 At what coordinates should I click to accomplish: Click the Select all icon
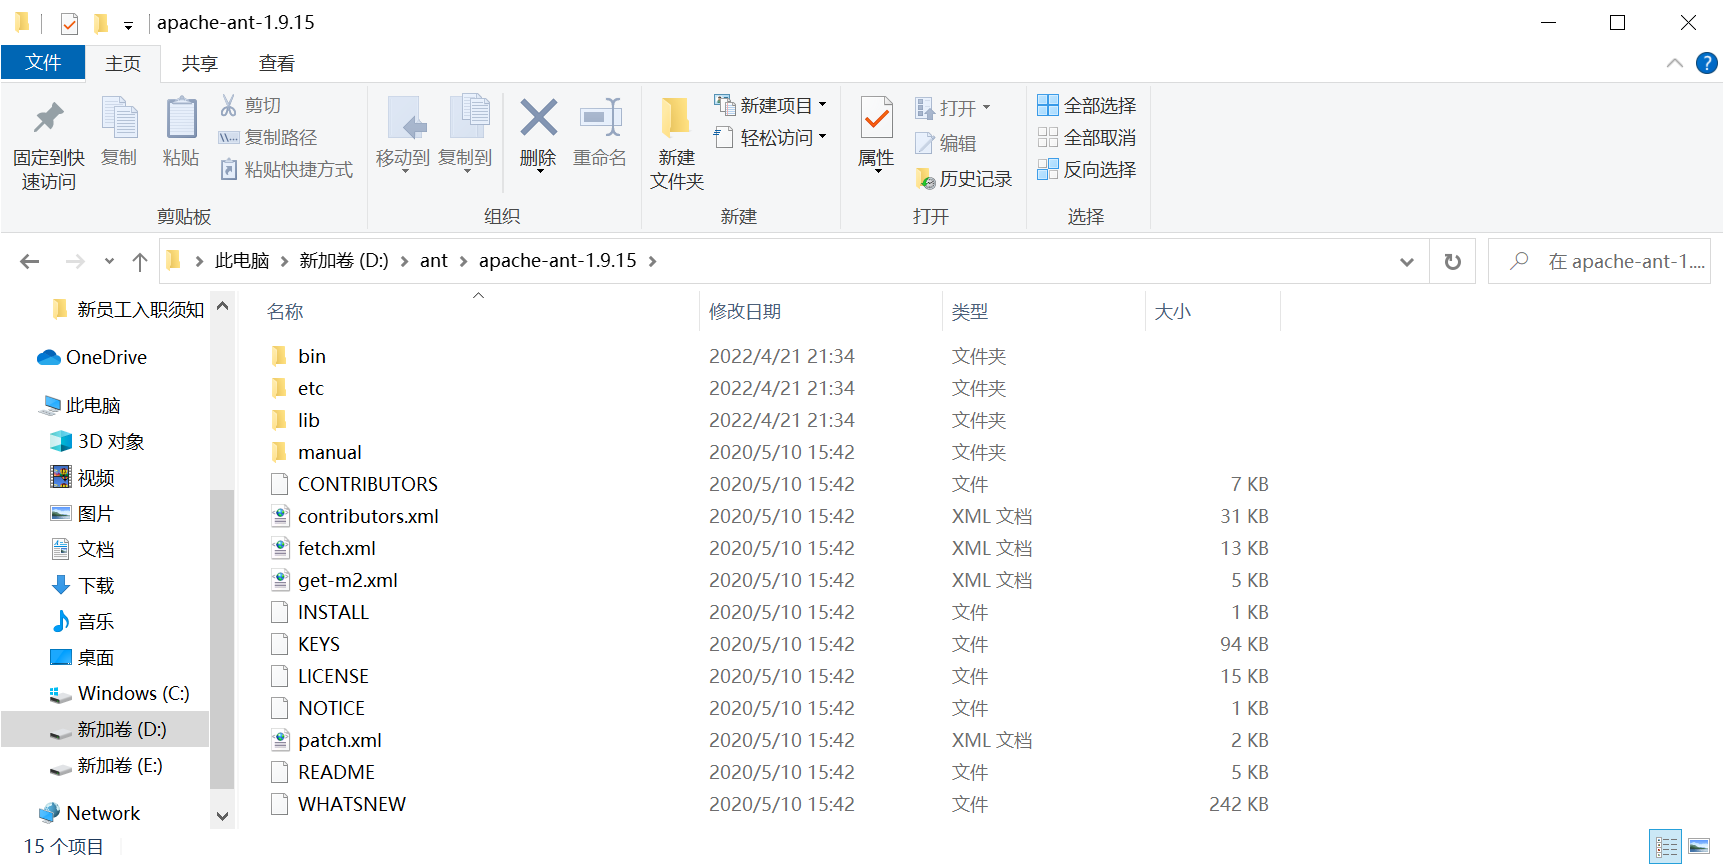(x=1048, y=105)
